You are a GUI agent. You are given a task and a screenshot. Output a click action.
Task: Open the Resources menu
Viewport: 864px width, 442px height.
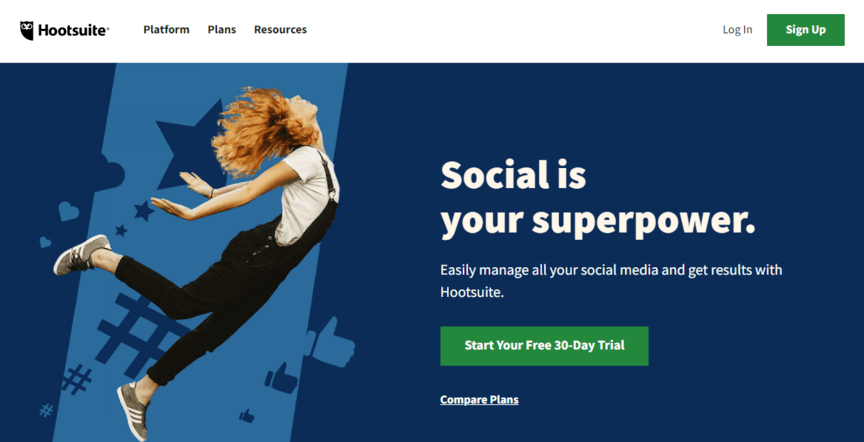pyautogui.click(x=280, y=30)
